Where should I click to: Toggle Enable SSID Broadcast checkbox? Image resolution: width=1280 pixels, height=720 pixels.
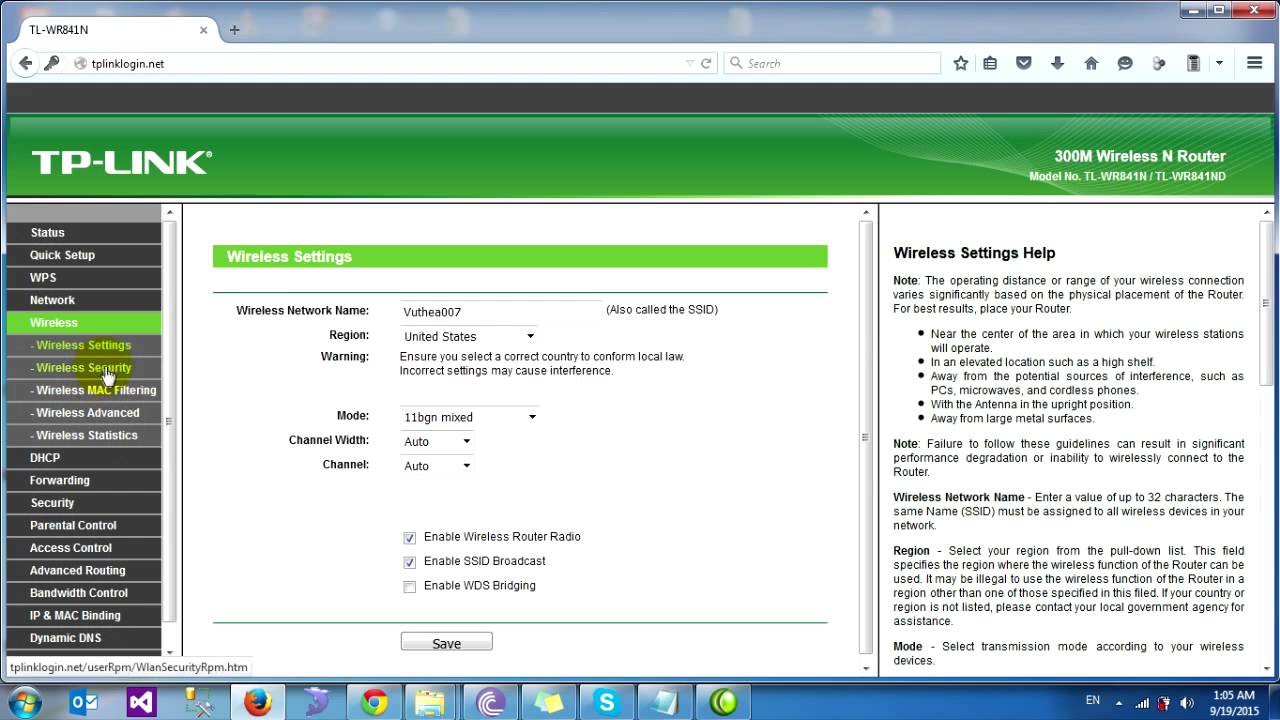click(409, 562)
